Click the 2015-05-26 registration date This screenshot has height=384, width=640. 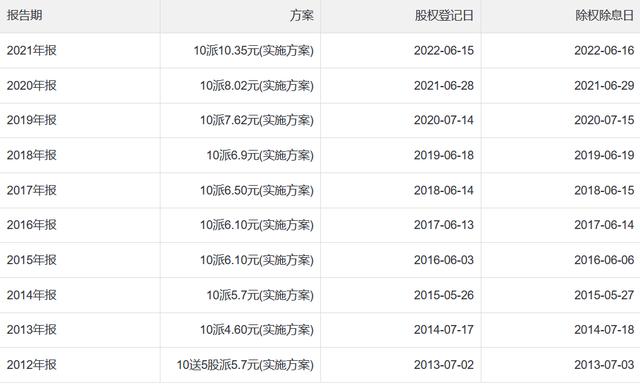444,295
